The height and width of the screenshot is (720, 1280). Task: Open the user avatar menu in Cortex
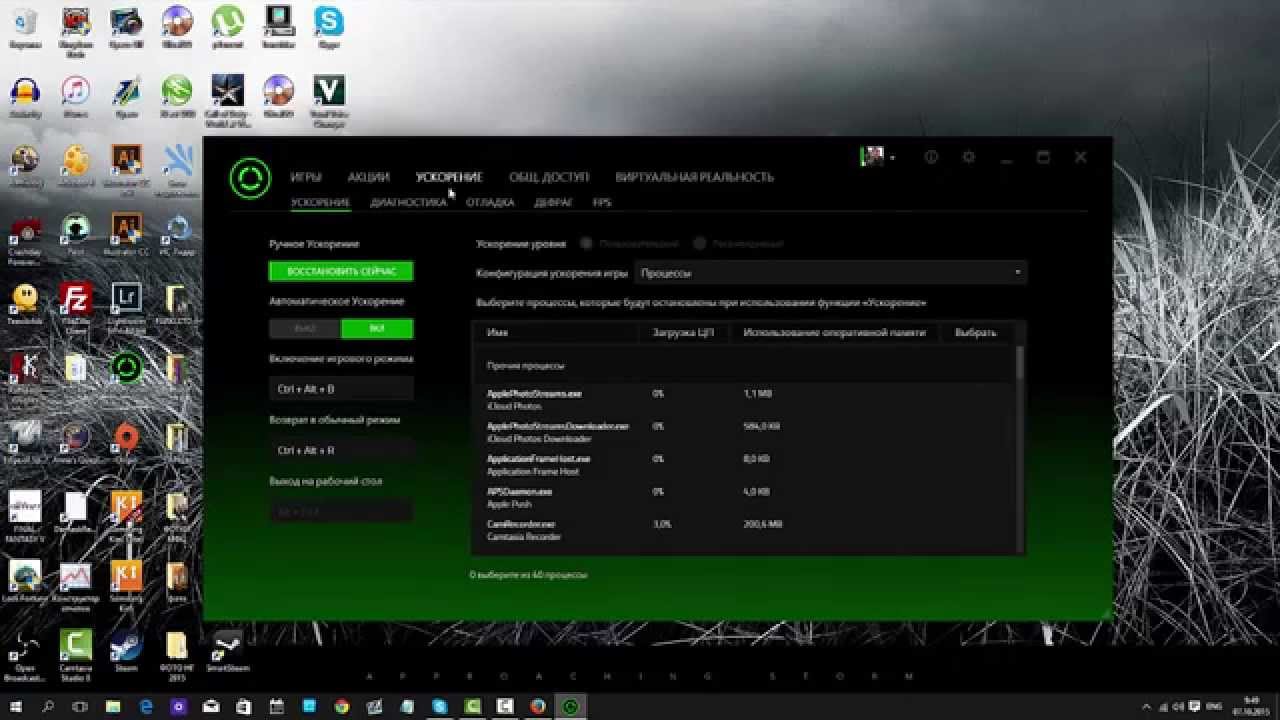point(877,157)
